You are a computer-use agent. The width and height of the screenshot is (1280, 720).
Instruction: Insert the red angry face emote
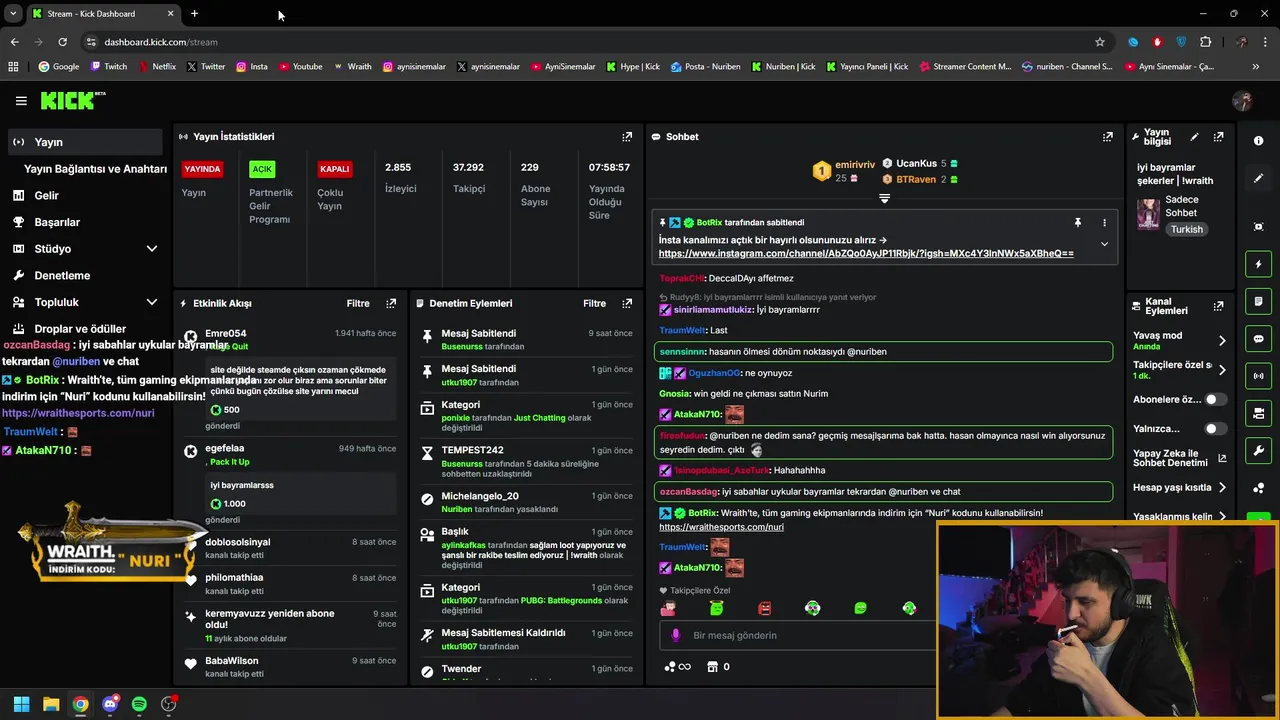point(765,608)
